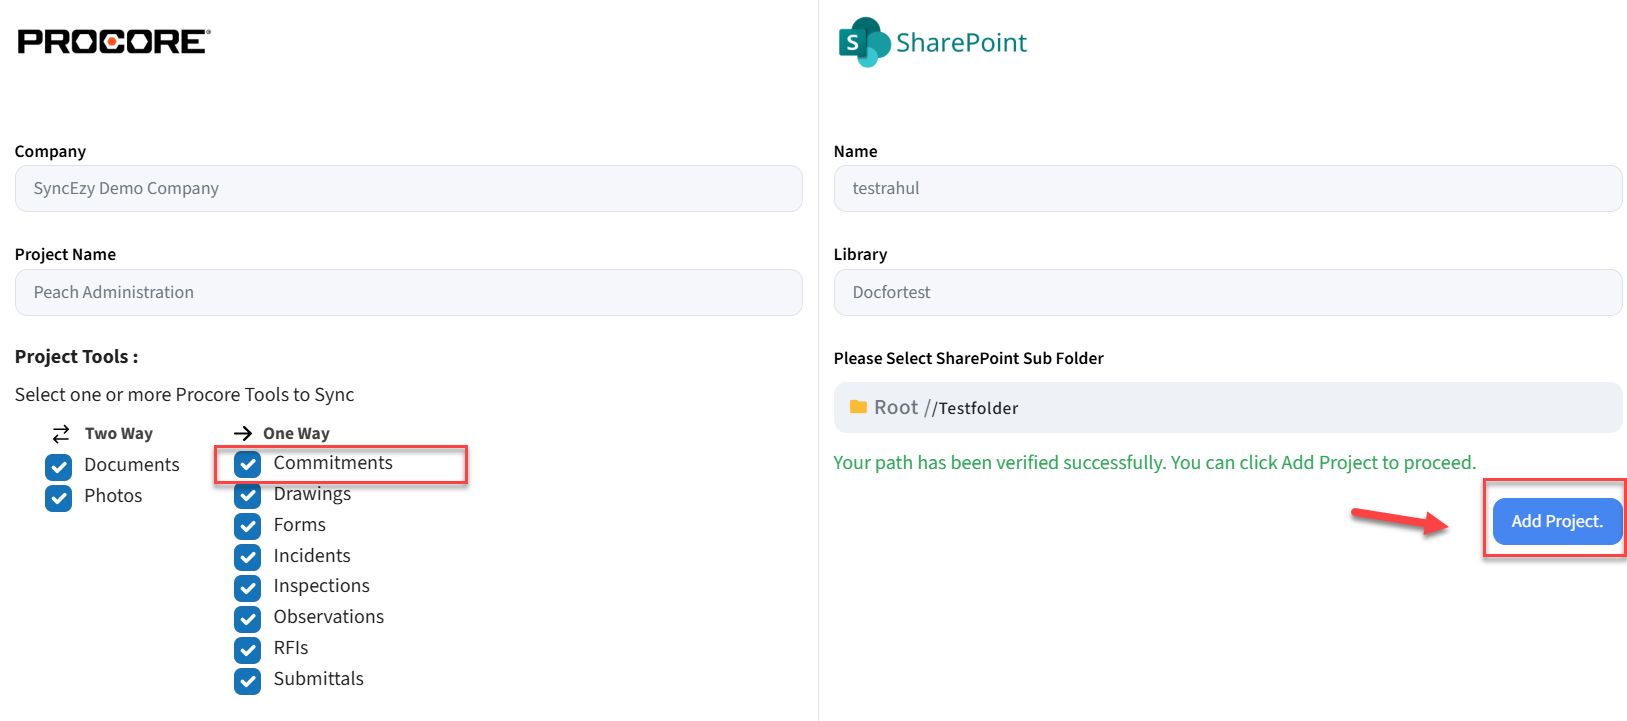
Task: Open the Project Name field showing Peach Administration
Action: coord(408,292)
